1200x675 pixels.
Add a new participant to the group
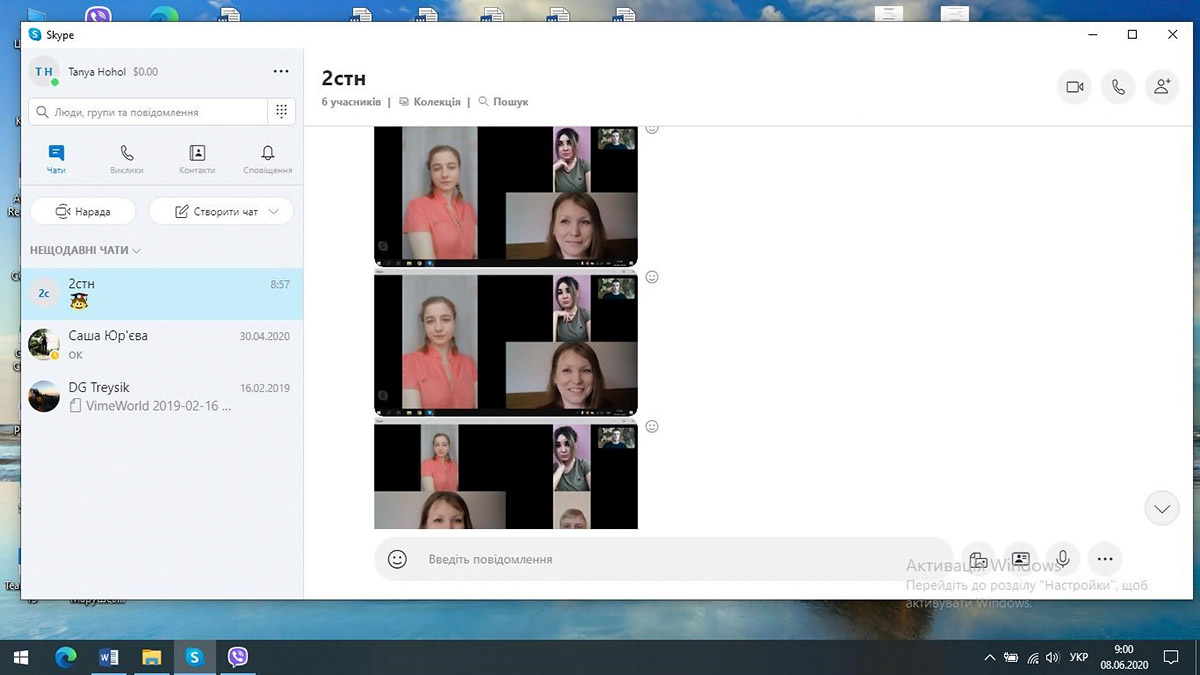tap(1161, 87)
